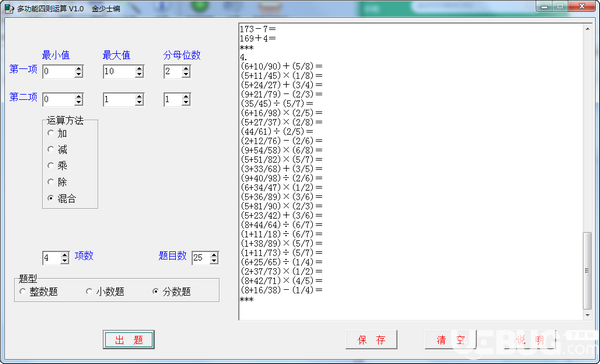Screen dimensions: 600x364
Task: Increase 项数 term count with up arrow
Action: click(x=65, y=255)
